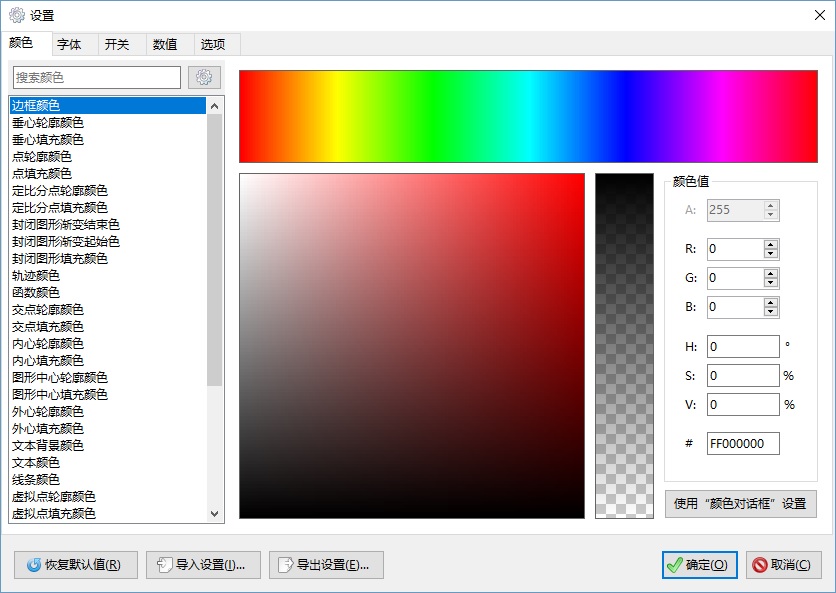Select 外心填充颜色 list item
The width and height of the screenshot is (836, 593).
click(108, 429)
